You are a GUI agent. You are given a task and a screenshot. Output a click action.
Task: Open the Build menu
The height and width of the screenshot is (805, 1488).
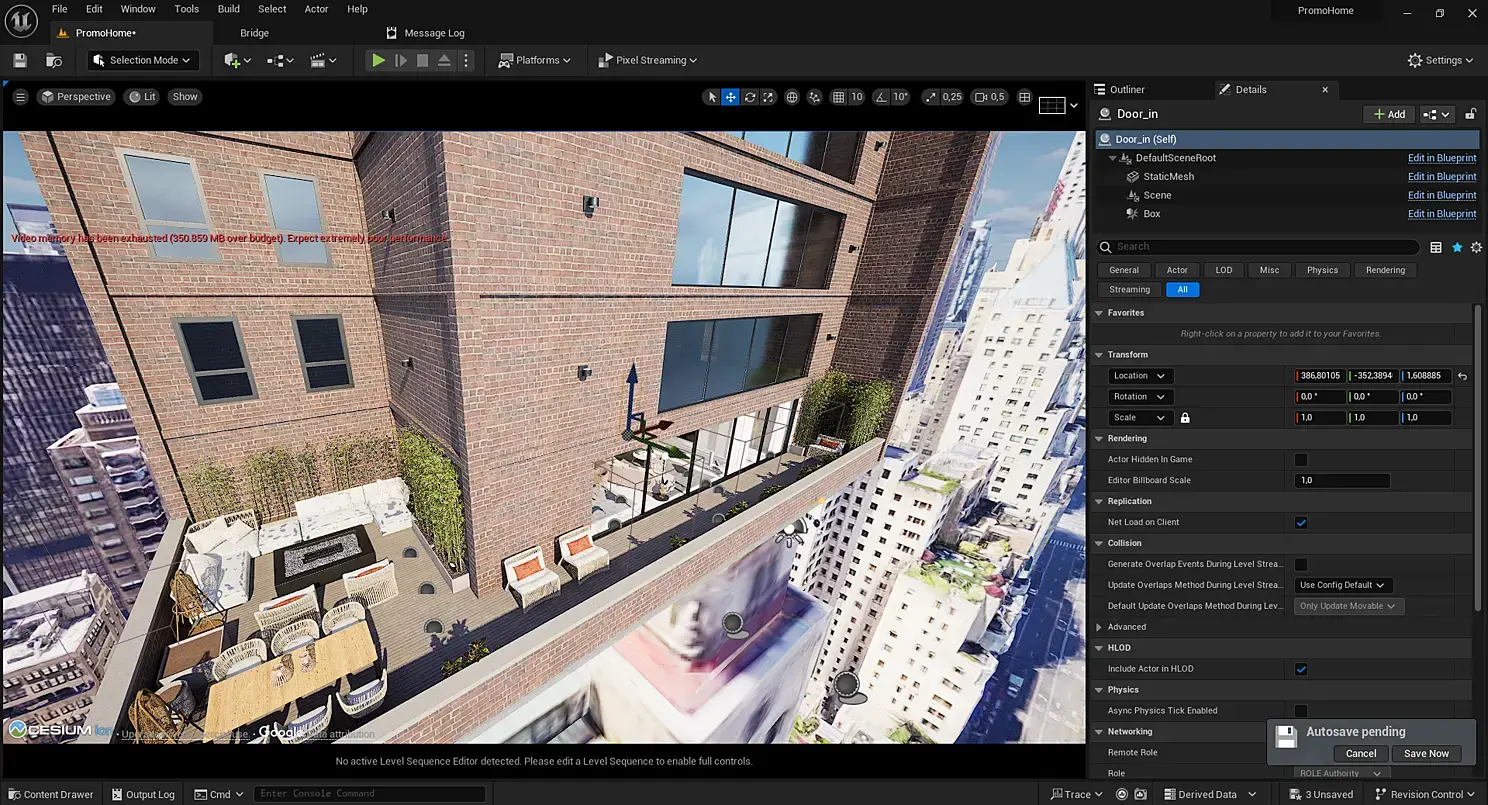[x=229, y=9]
